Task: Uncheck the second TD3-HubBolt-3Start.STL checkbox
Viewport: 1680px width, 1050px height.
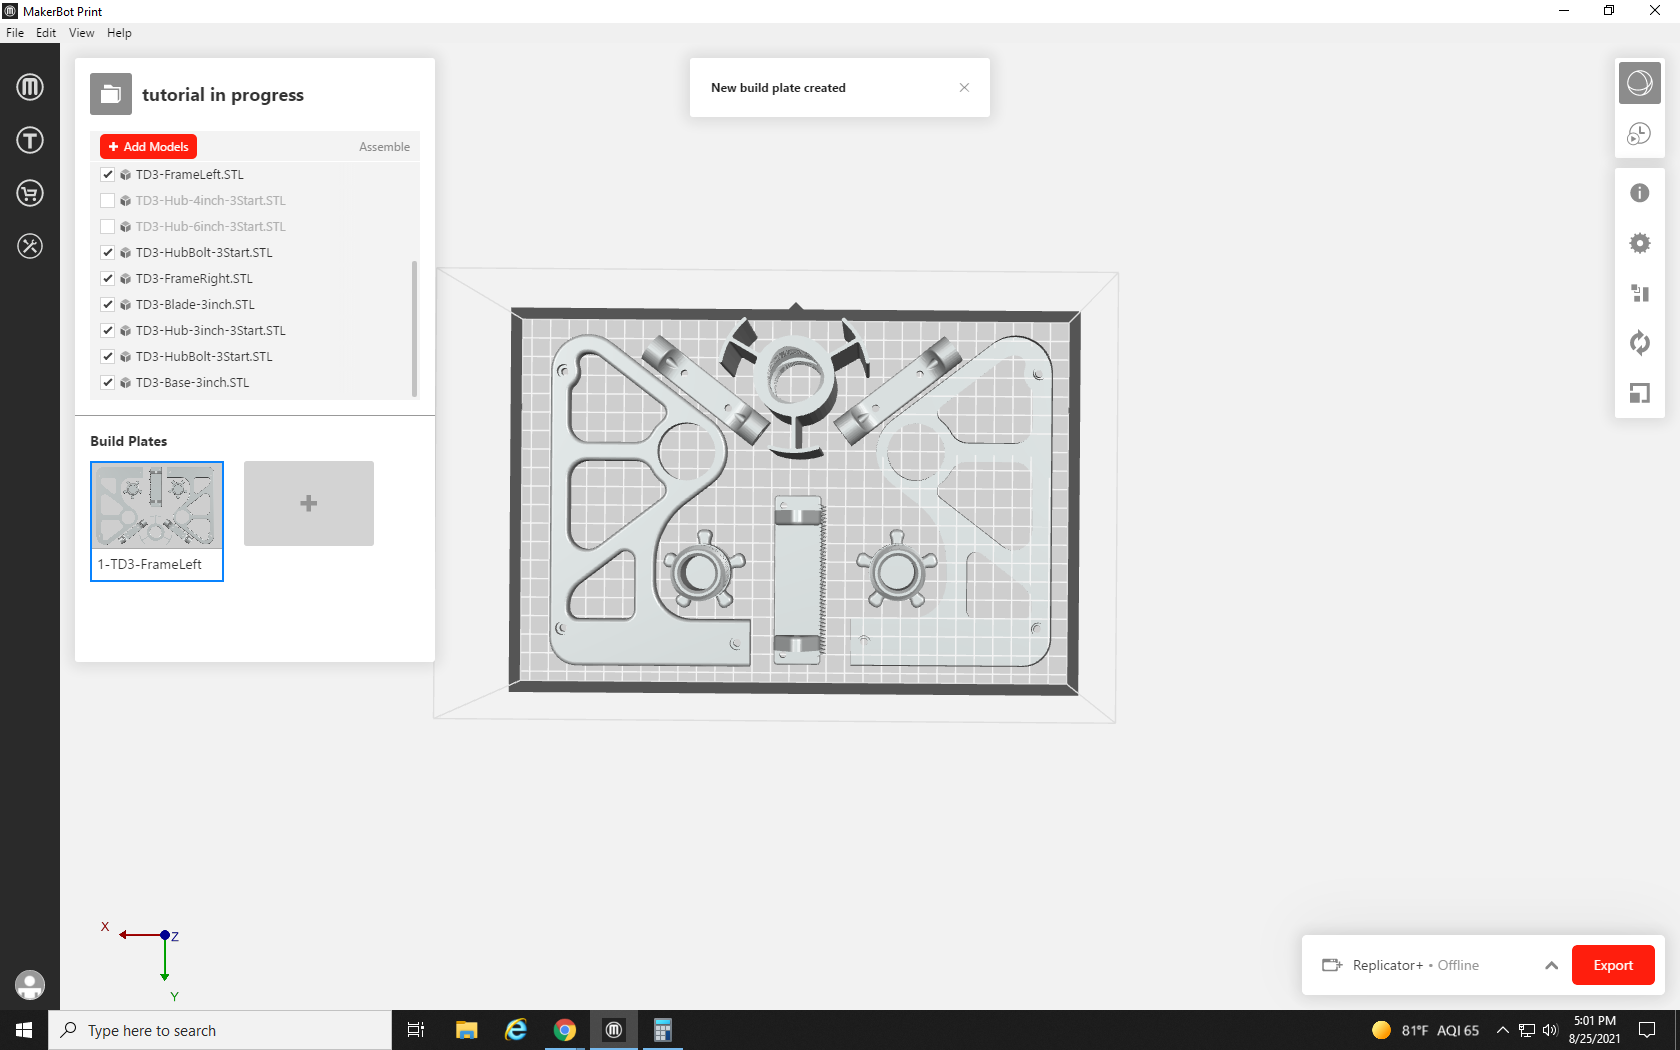Action: tap(108, 356)
